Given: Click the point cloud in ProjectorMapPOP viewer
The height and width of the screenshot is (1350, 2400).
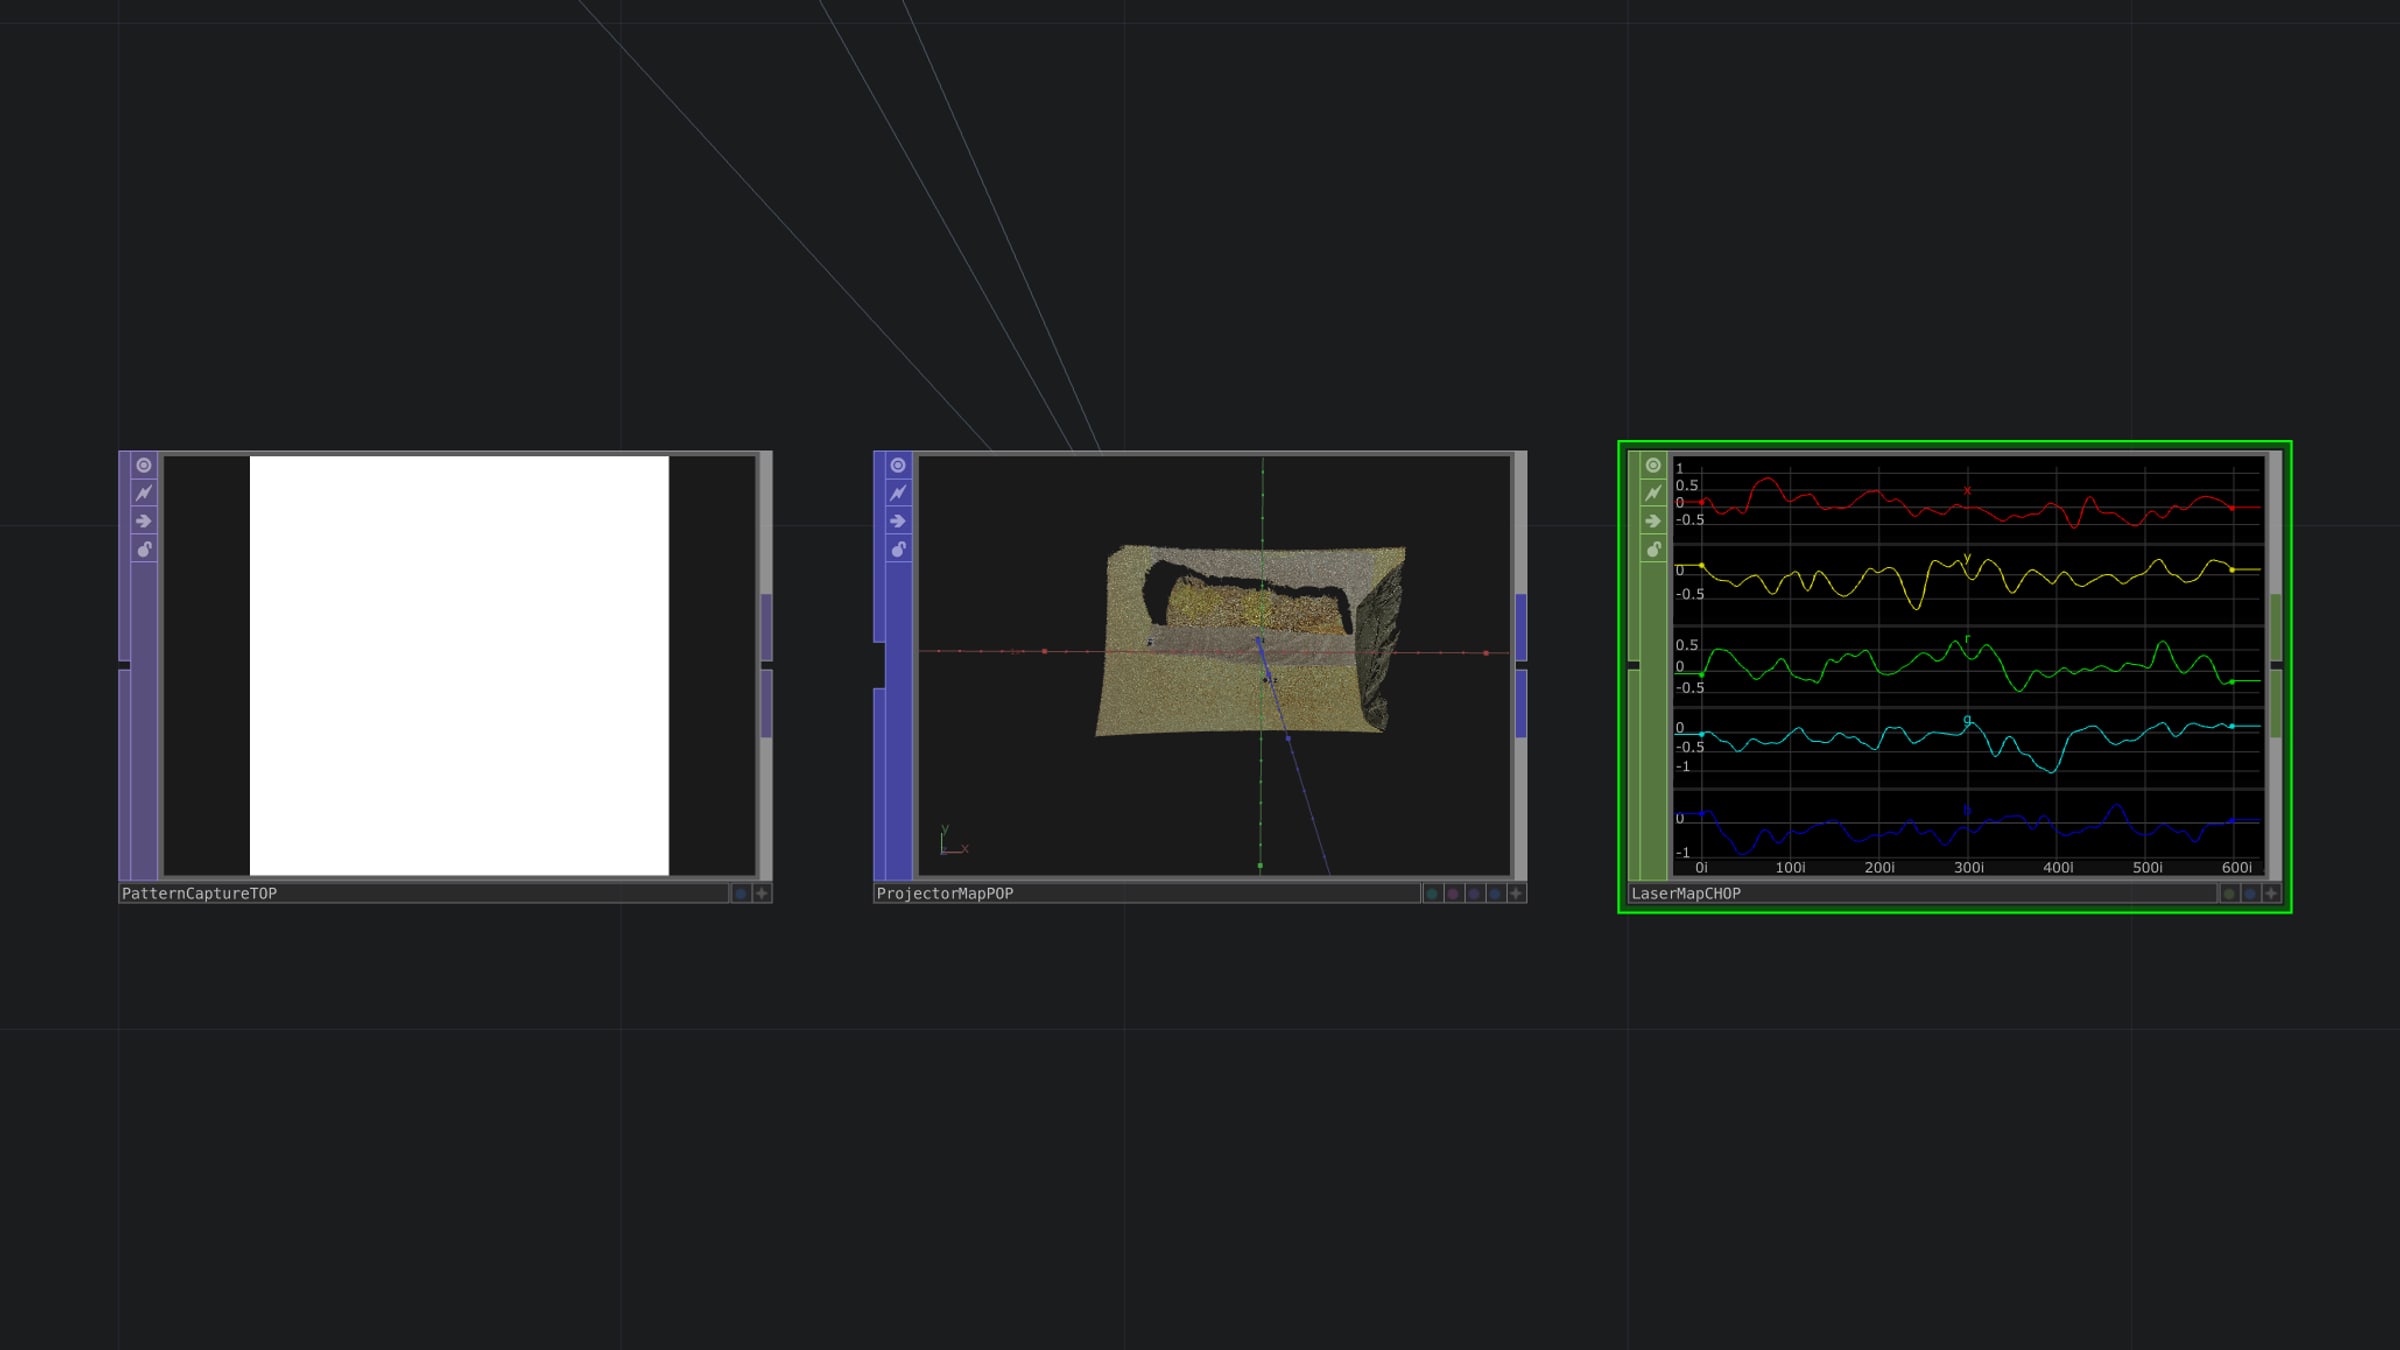Looking at the screenshot, I should coord(1250,640).
